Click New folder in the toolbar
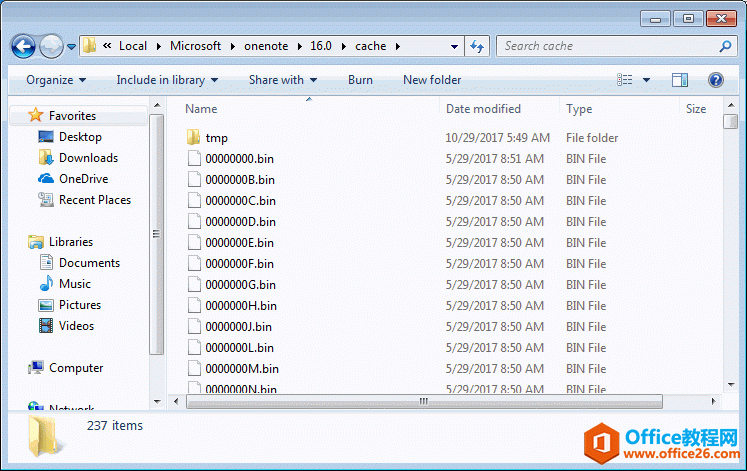The width and height of the screenshot is (747, 471). 432,80
